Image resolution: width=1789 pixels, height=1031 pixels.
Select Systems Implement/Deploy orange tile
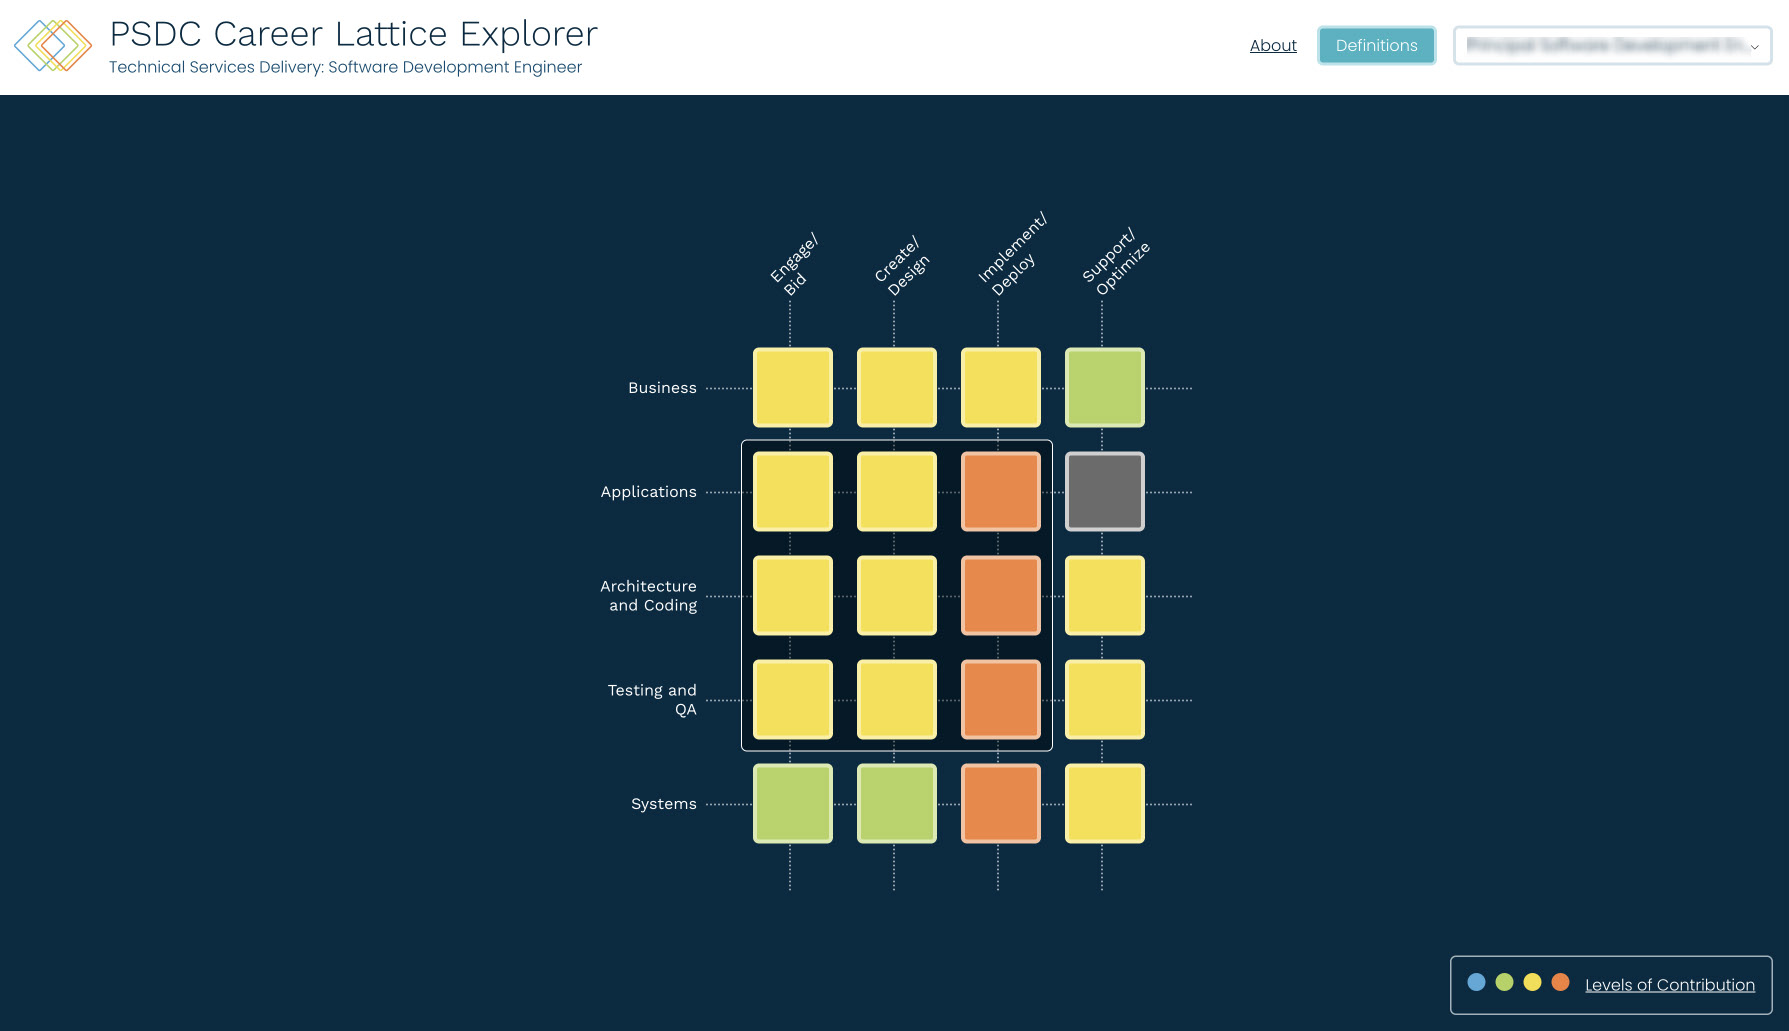point(1001,804)
